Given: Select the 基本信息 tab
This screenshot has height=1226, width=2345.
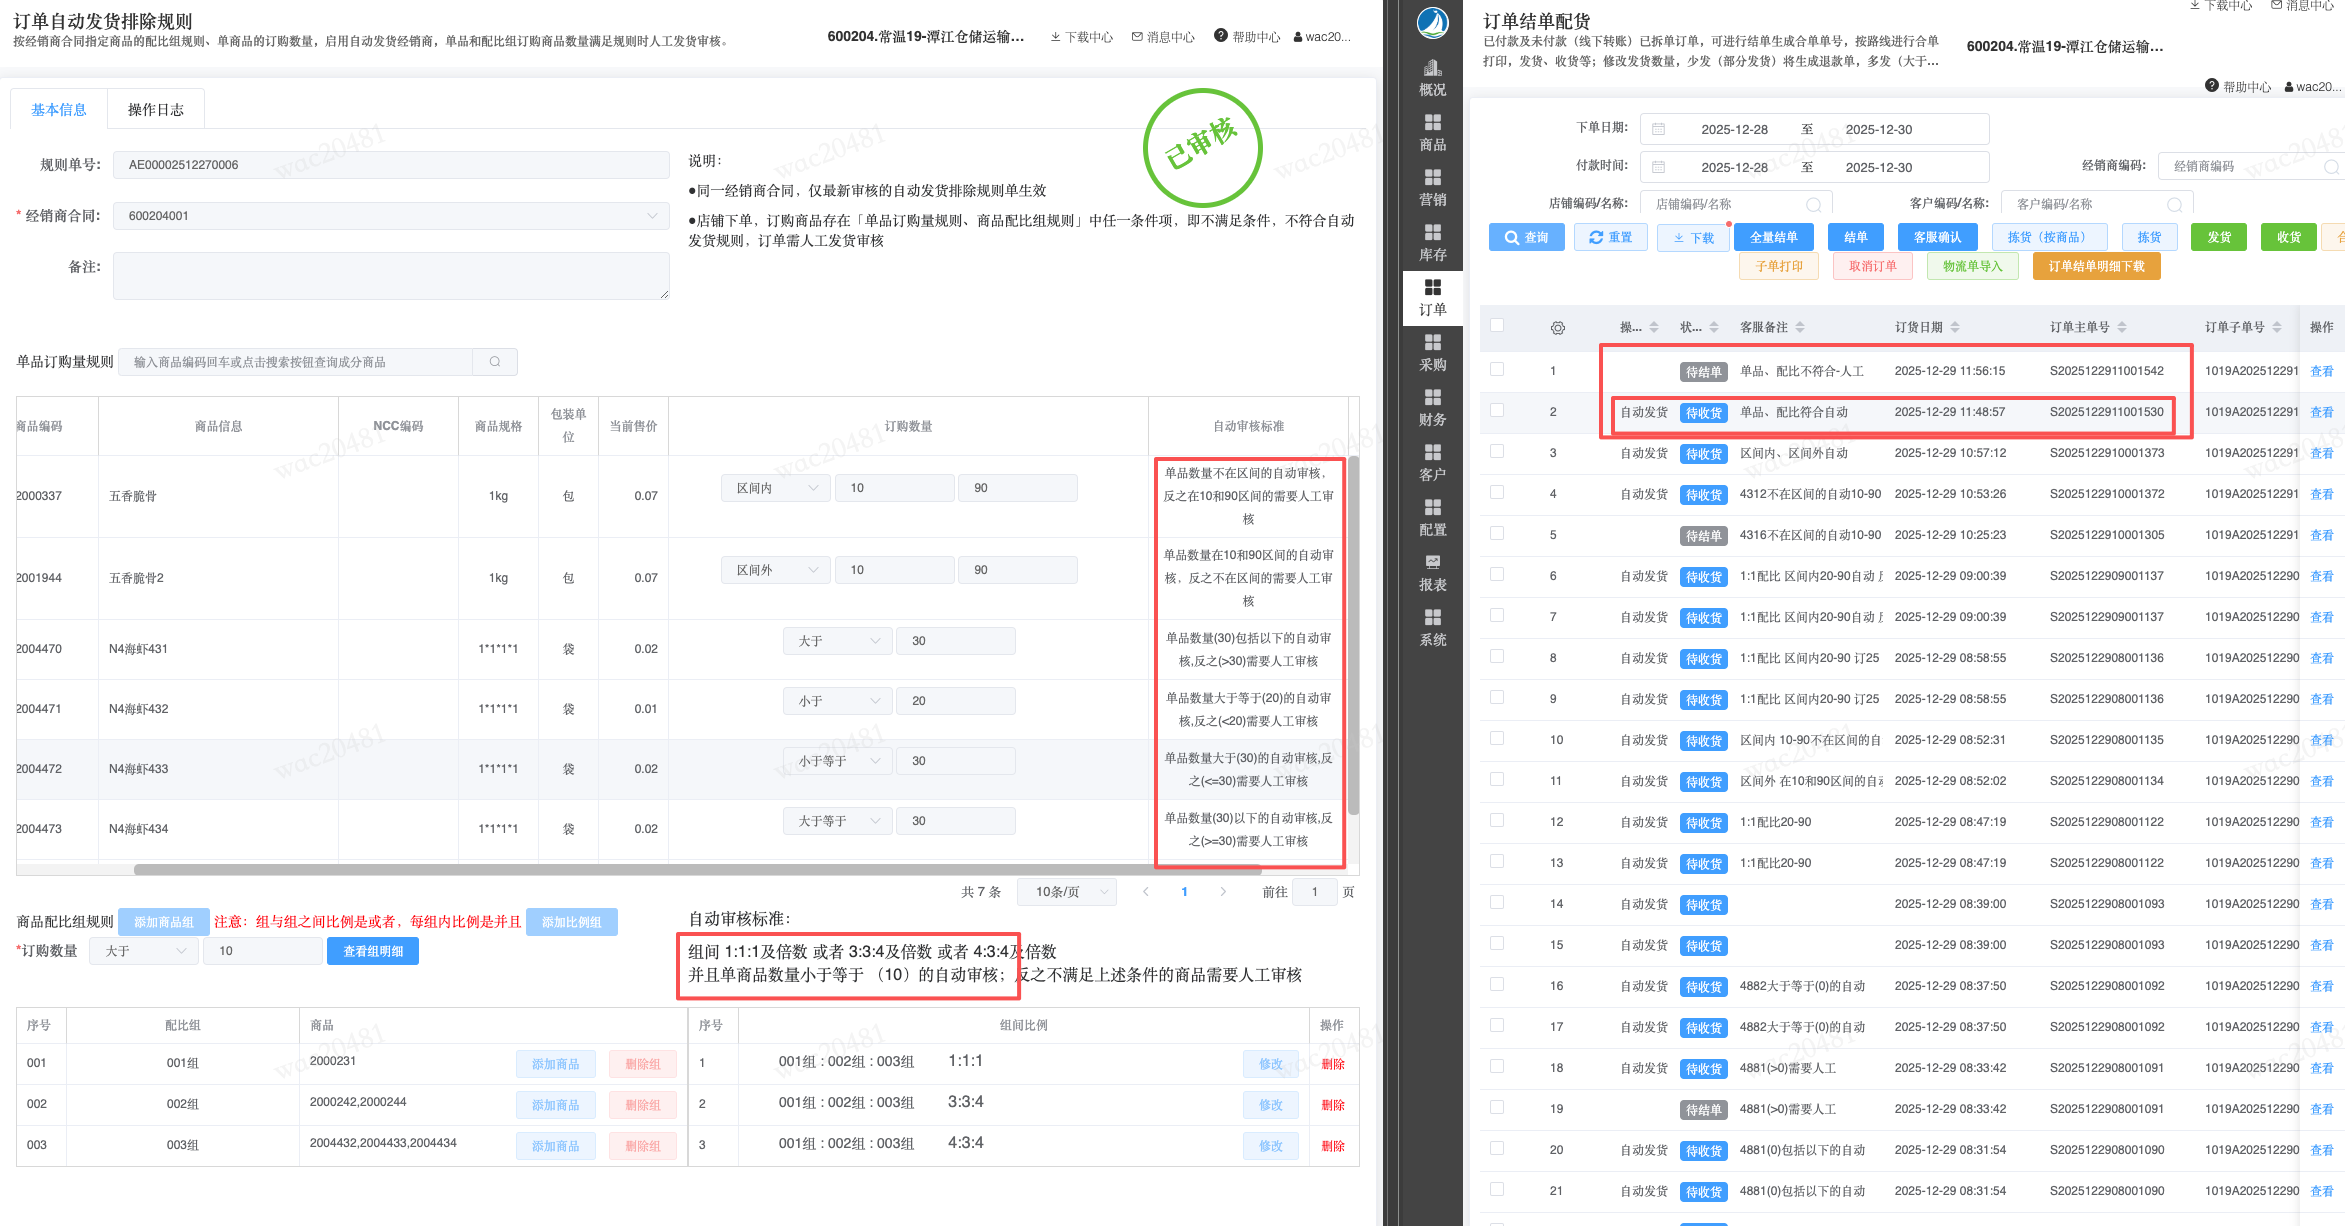Looking at the screenshot, I should pos(59,110).
